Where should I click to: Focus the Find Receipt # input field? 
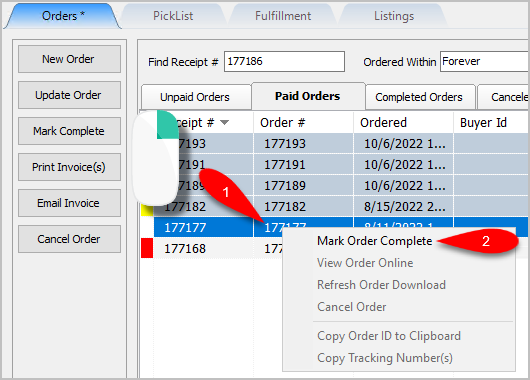point(284,62)
